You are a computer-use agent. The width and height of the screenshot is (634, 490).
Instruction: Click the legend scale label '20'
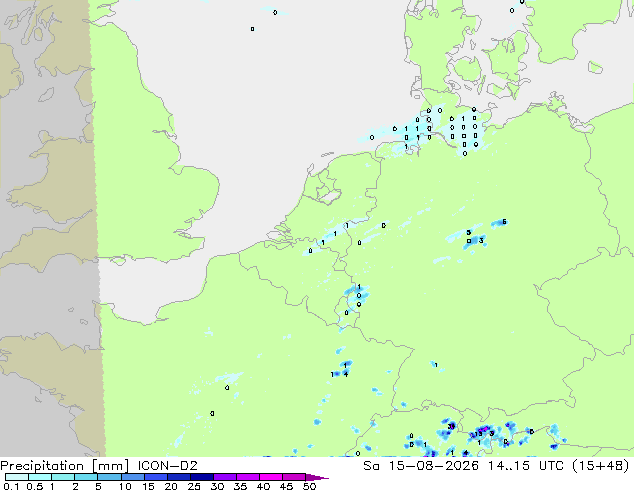(171, 486)
